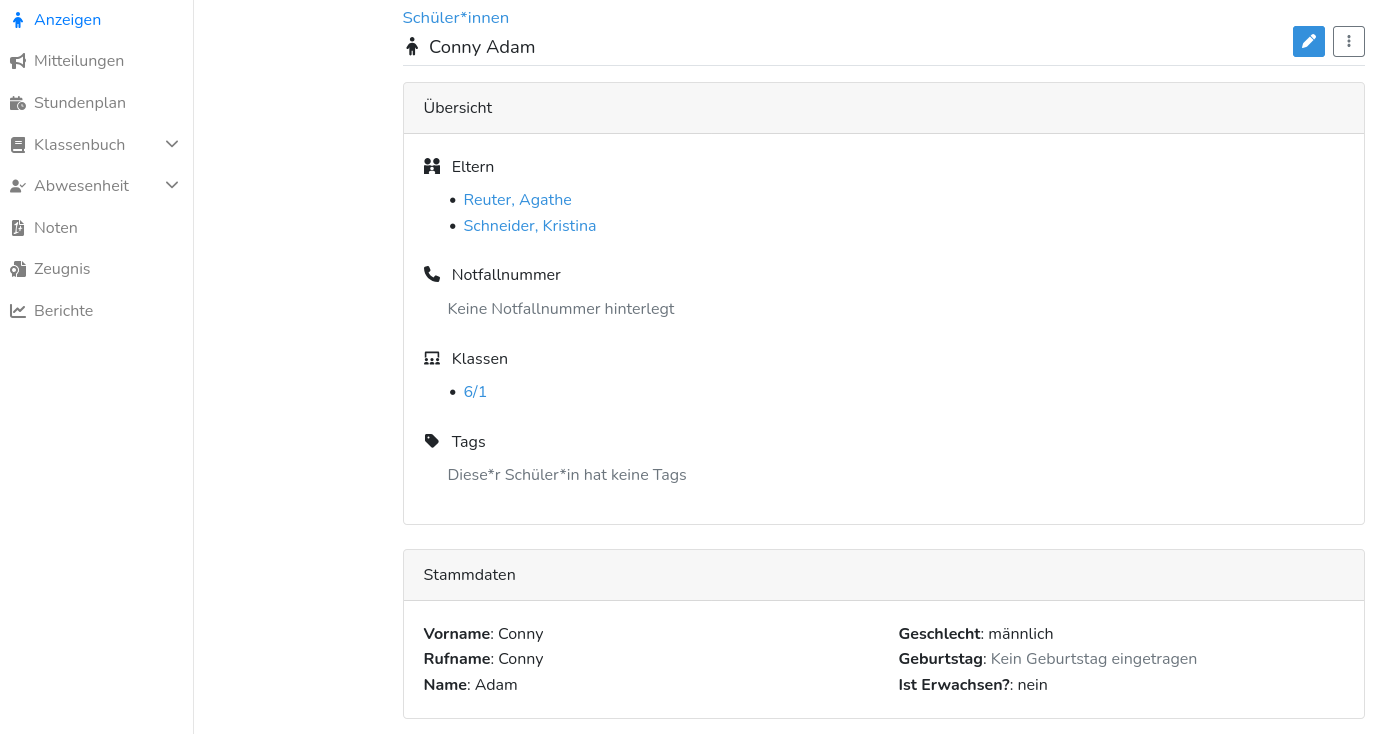The width and height of the screenshot is (1388, 734).
Task: Expand the Klassenbuch submenu chevron
Action: [172, 144]
